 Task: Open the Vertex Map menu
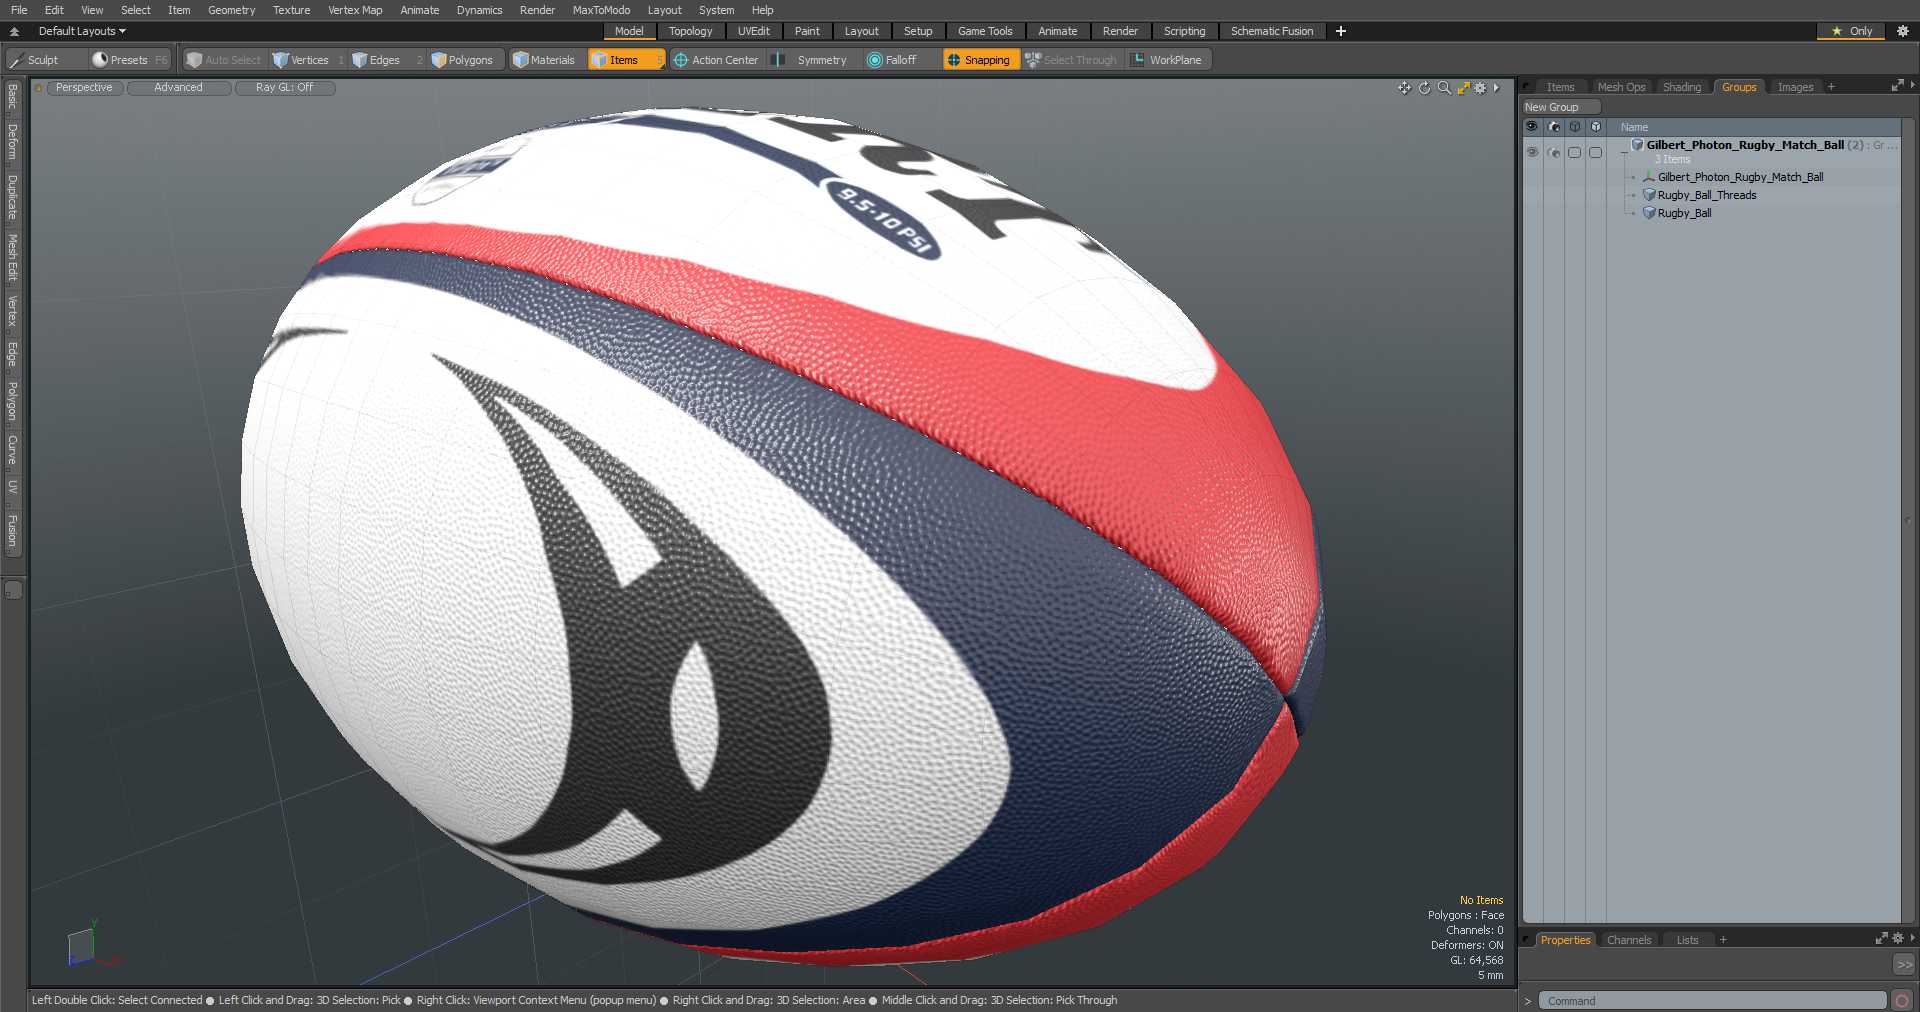pyautogui.click(x=355, y=10)
